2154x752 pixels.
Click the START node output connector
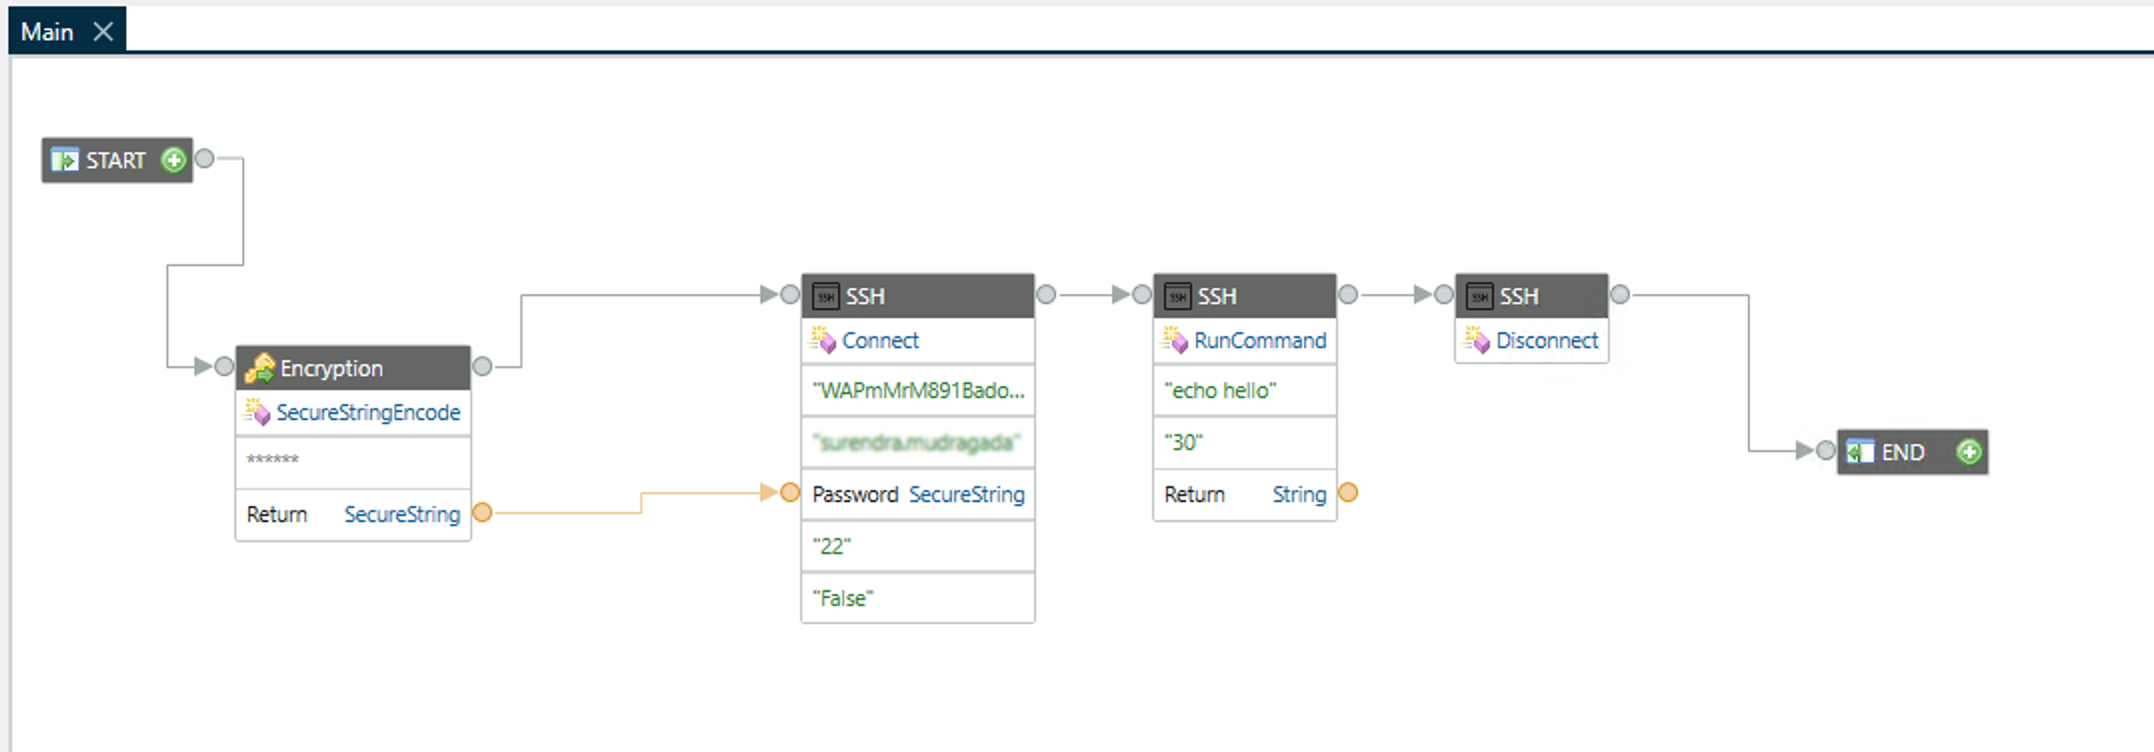pos(205,158)
